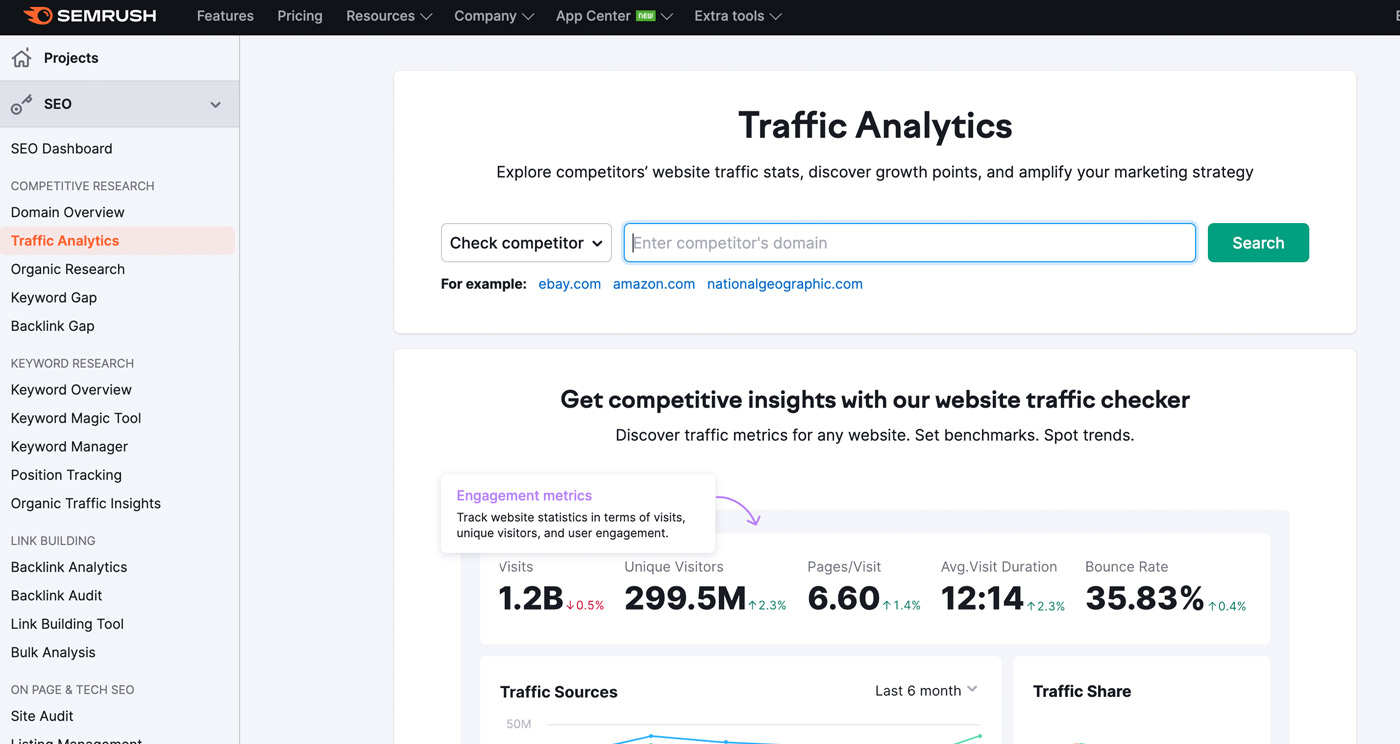
Task: Open Keyword Overview
Action: point(71,390)
